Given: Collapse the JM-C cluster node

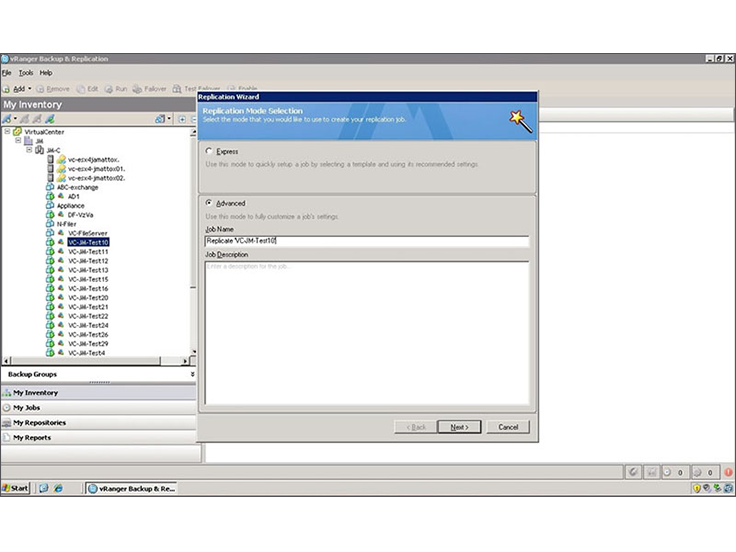Looking at the screenshot, I should point(29,150).
